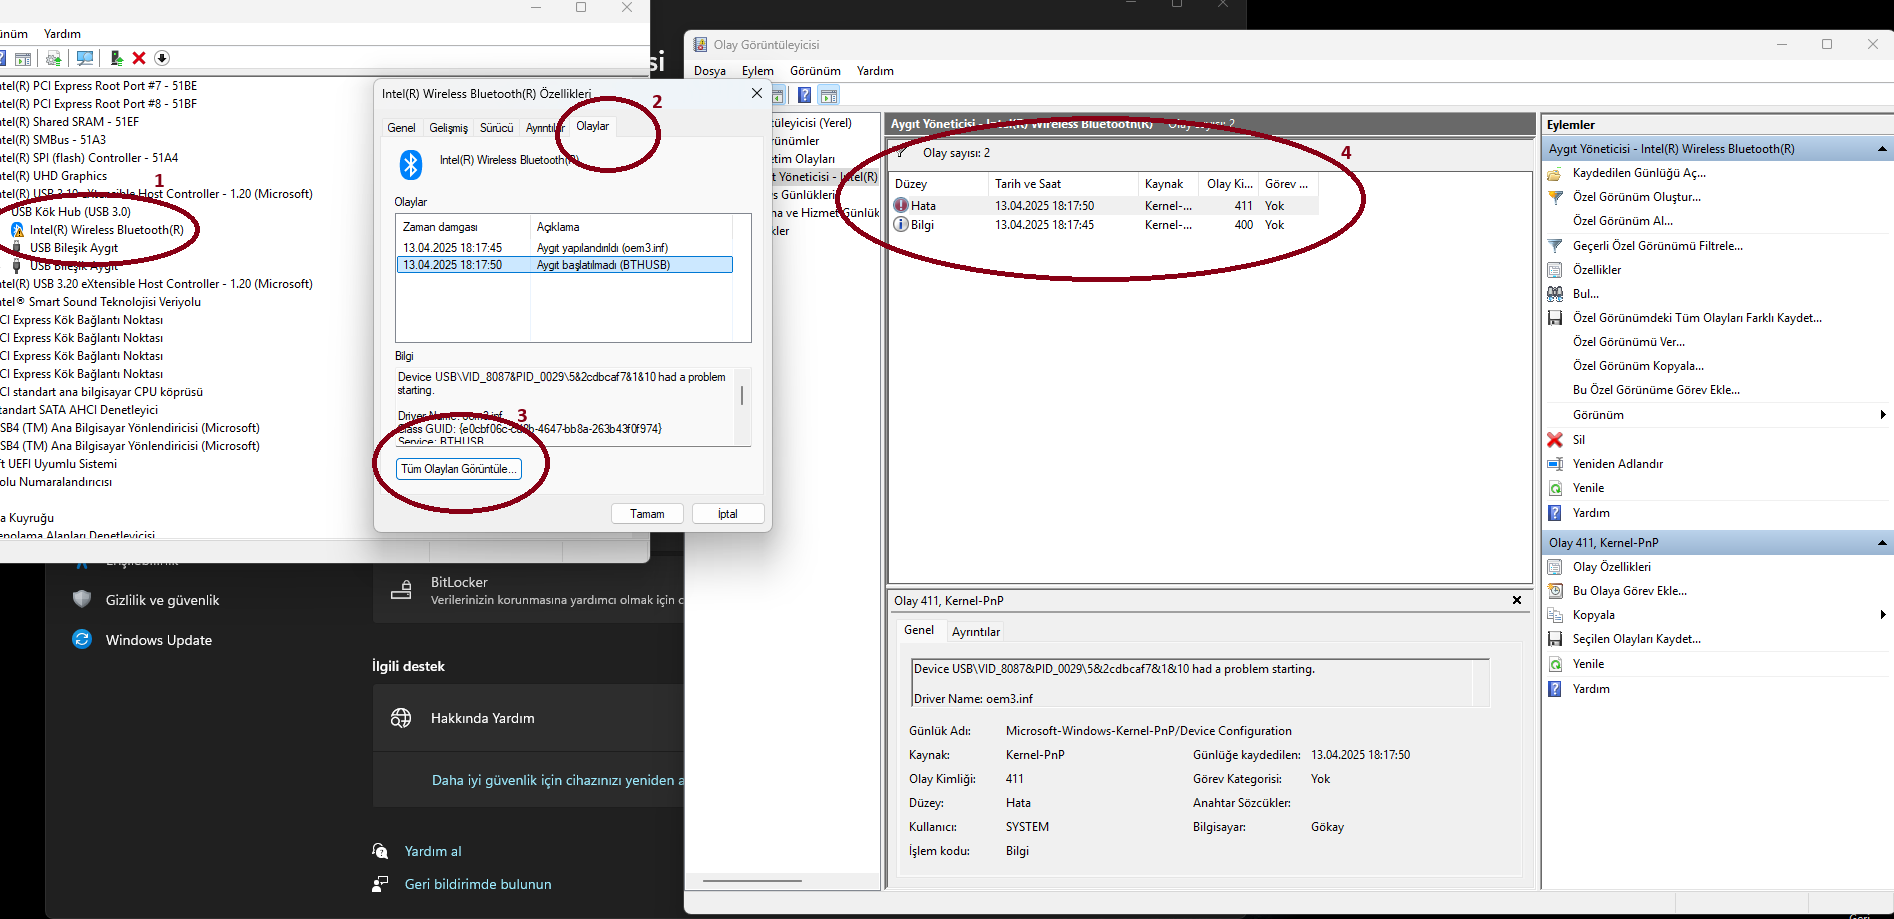The width and height of the screenshot is (1894, 919).
Task: Click the Geçerli Özel Görünümü Filtrele funnel icon
Action: [x=1555, y=246]
